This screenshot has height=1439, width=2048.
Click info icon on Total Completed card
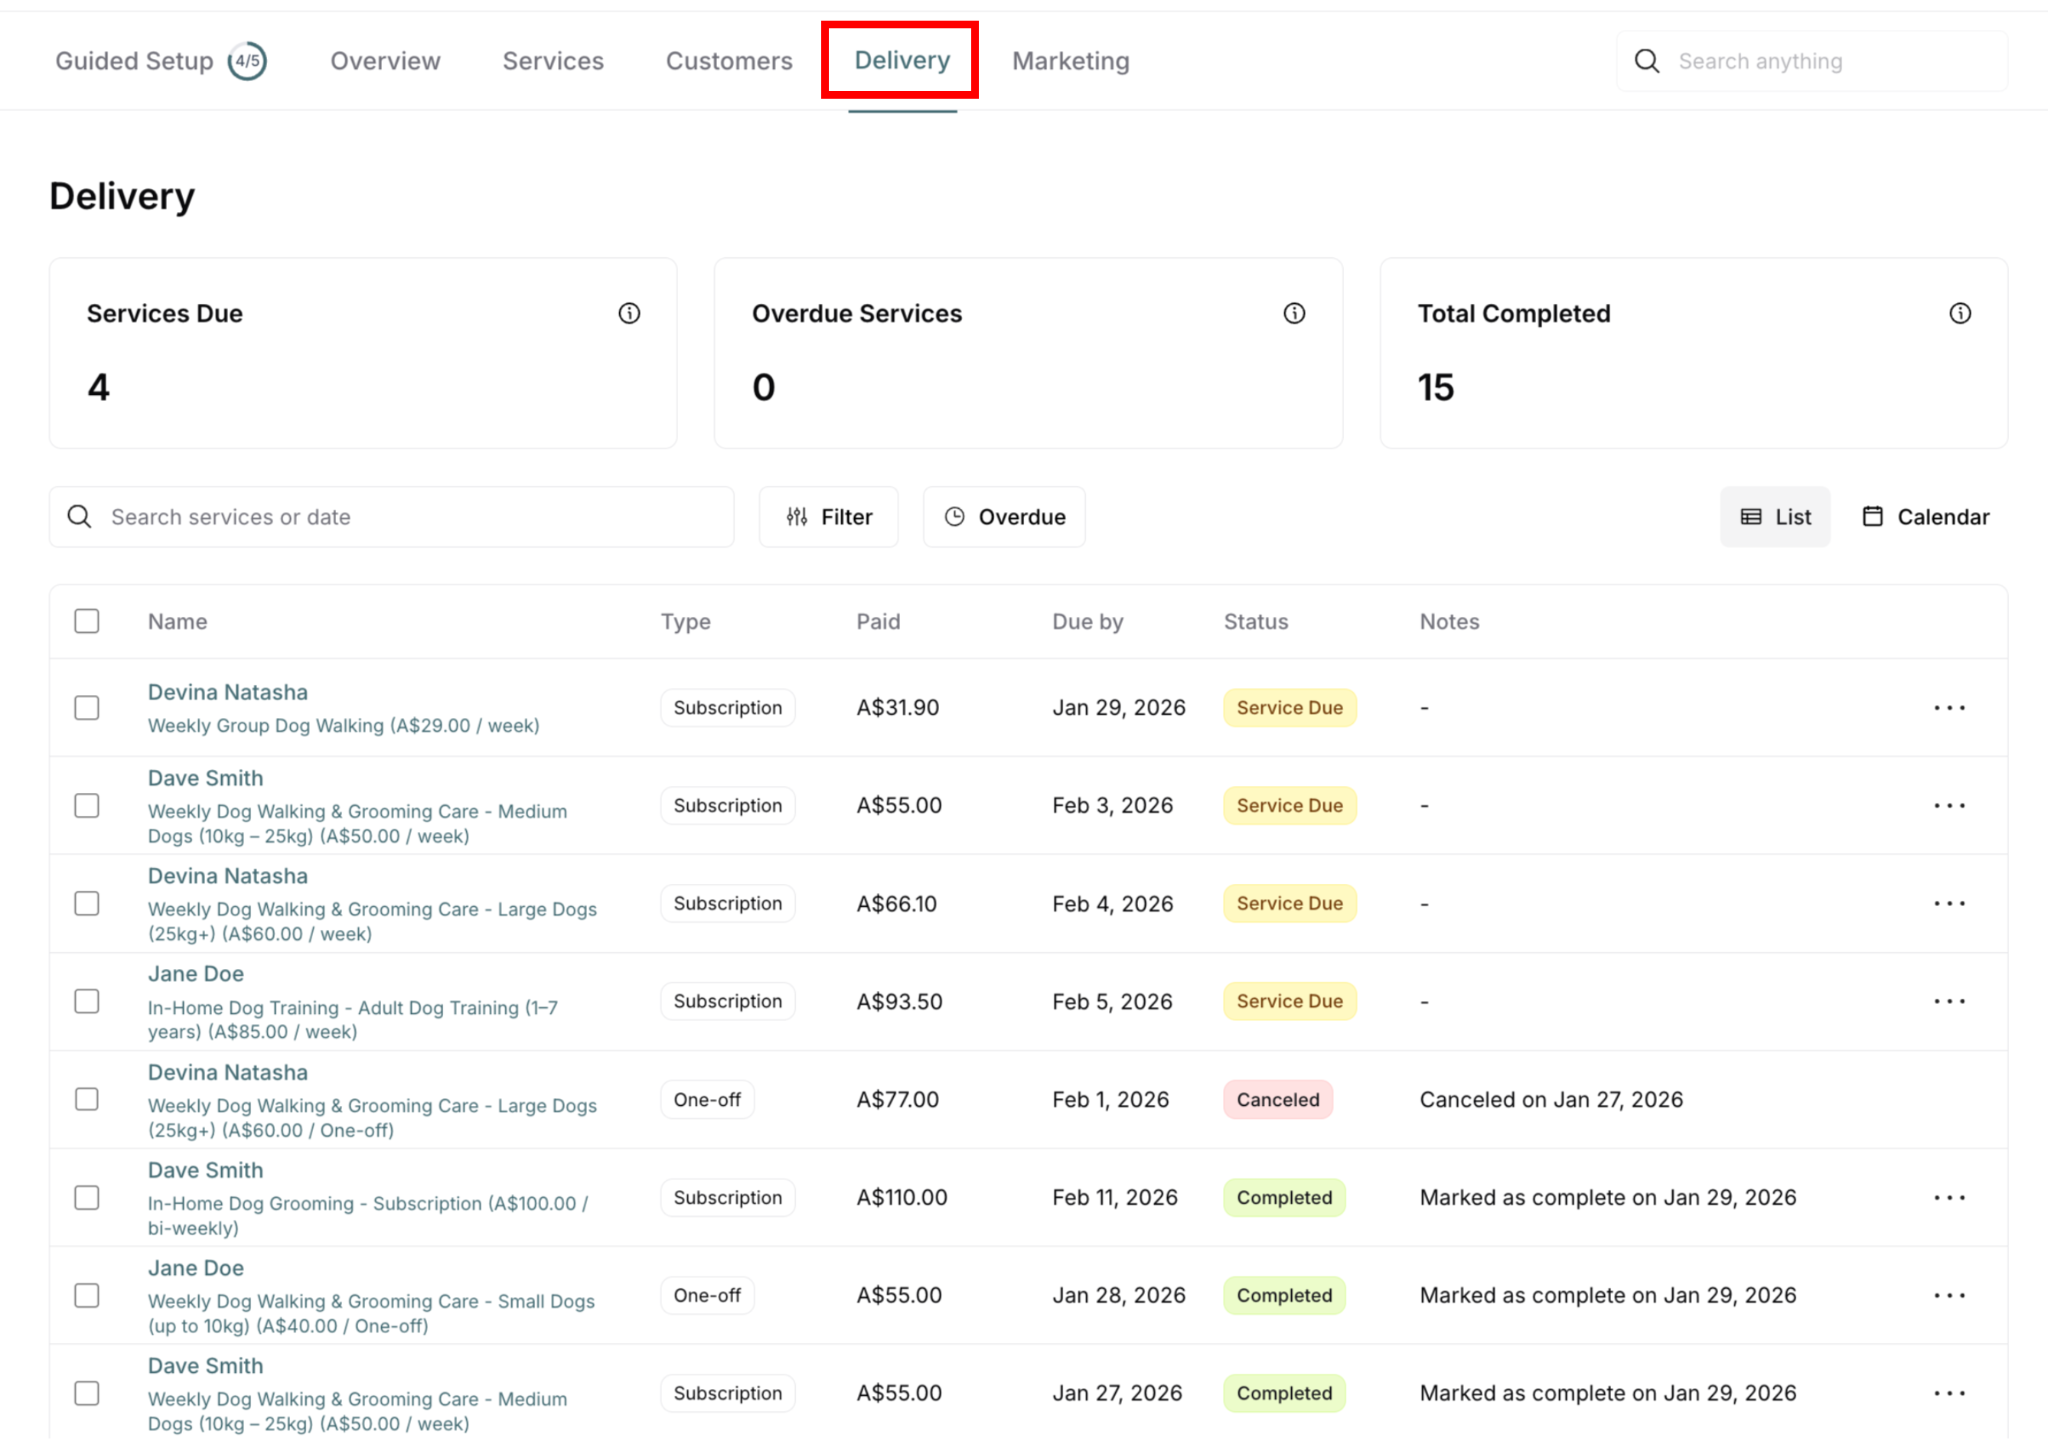click(1960, 313)
